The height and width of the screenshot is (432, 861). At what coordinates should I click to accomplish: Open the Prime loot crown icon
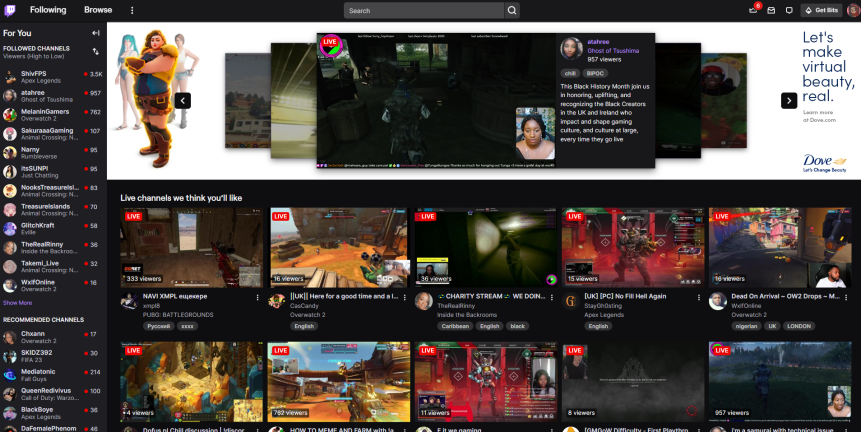click(x=753, y=10)
